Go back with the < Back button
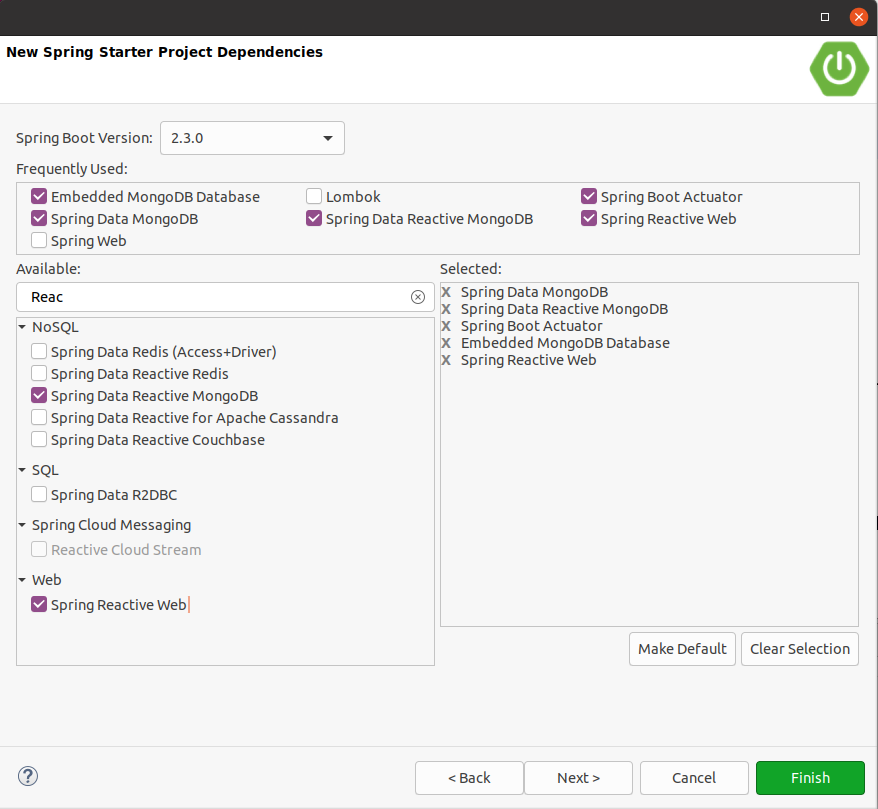Viewport: 878px width, 809px height. pyautogui.click(x=469, y=778)
